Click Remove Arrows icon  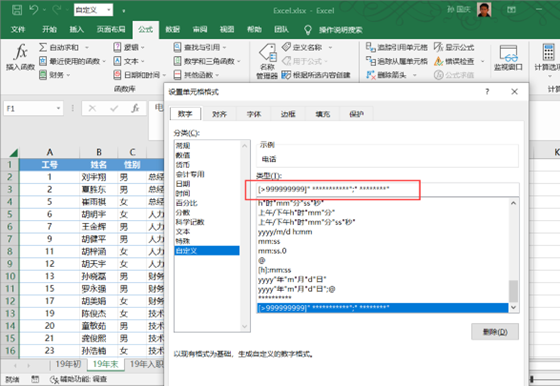tap(371, 75)
